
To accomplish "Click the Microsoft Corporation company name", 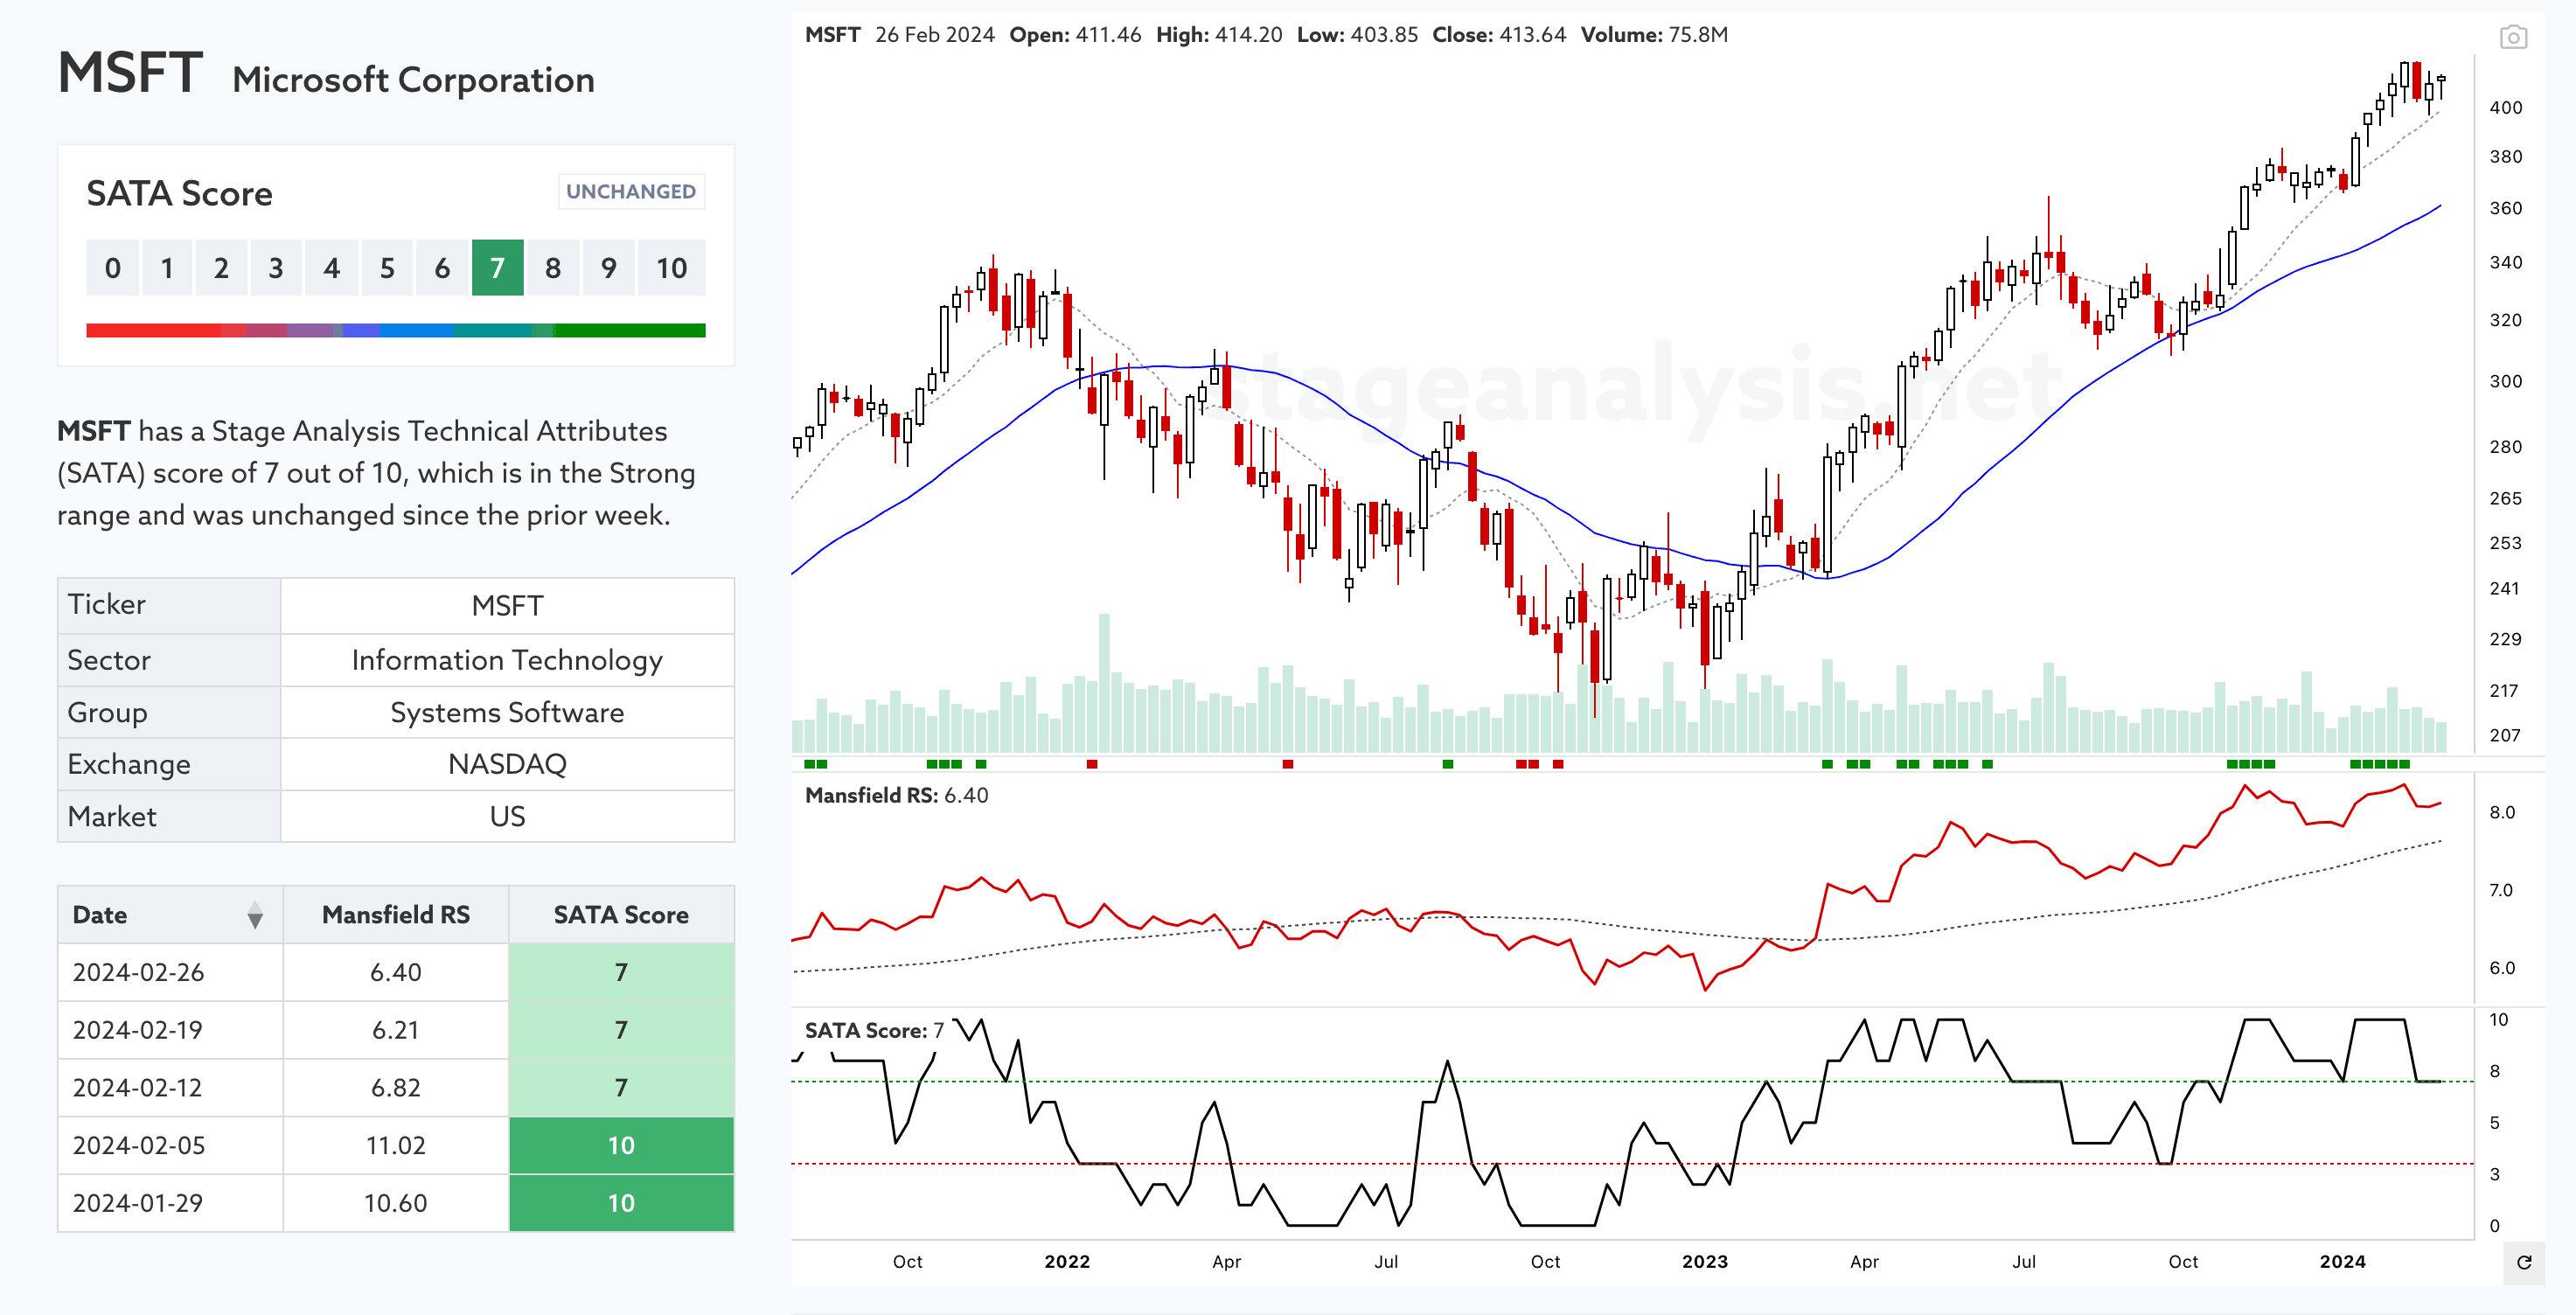I will pos(413,80).
